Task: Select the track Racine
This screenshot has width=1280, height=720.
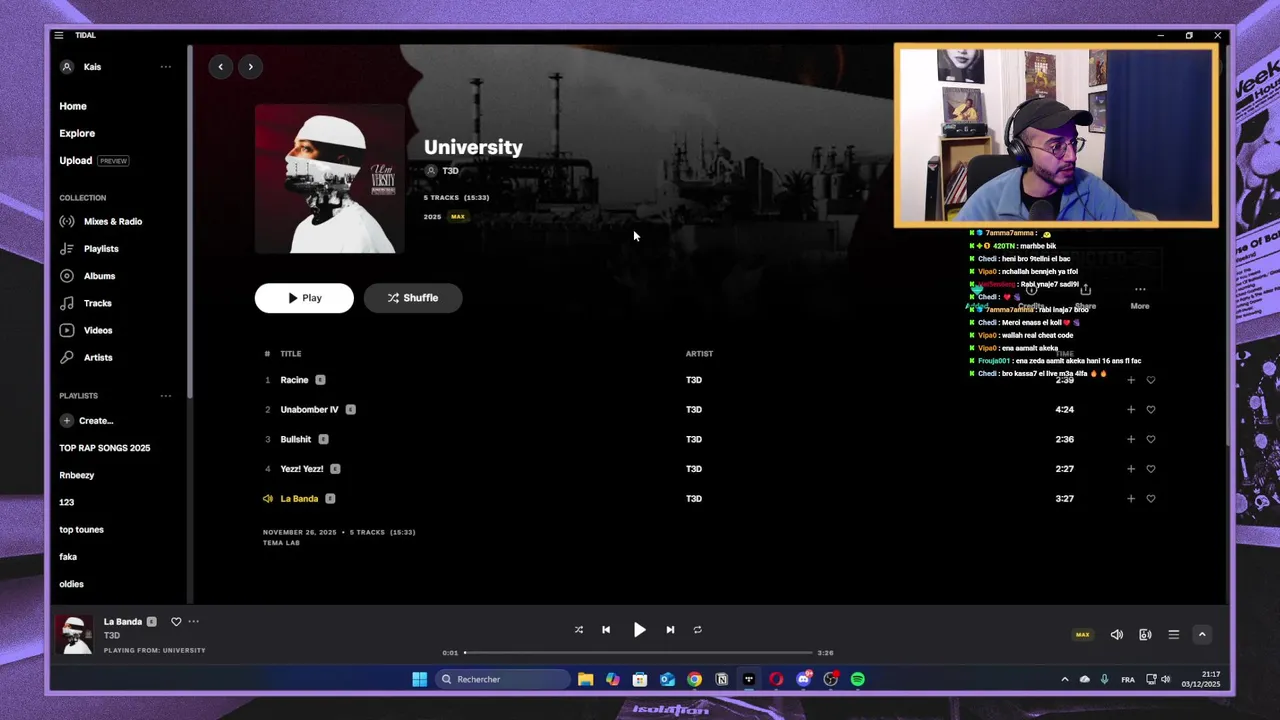Action: click(294, 380)
